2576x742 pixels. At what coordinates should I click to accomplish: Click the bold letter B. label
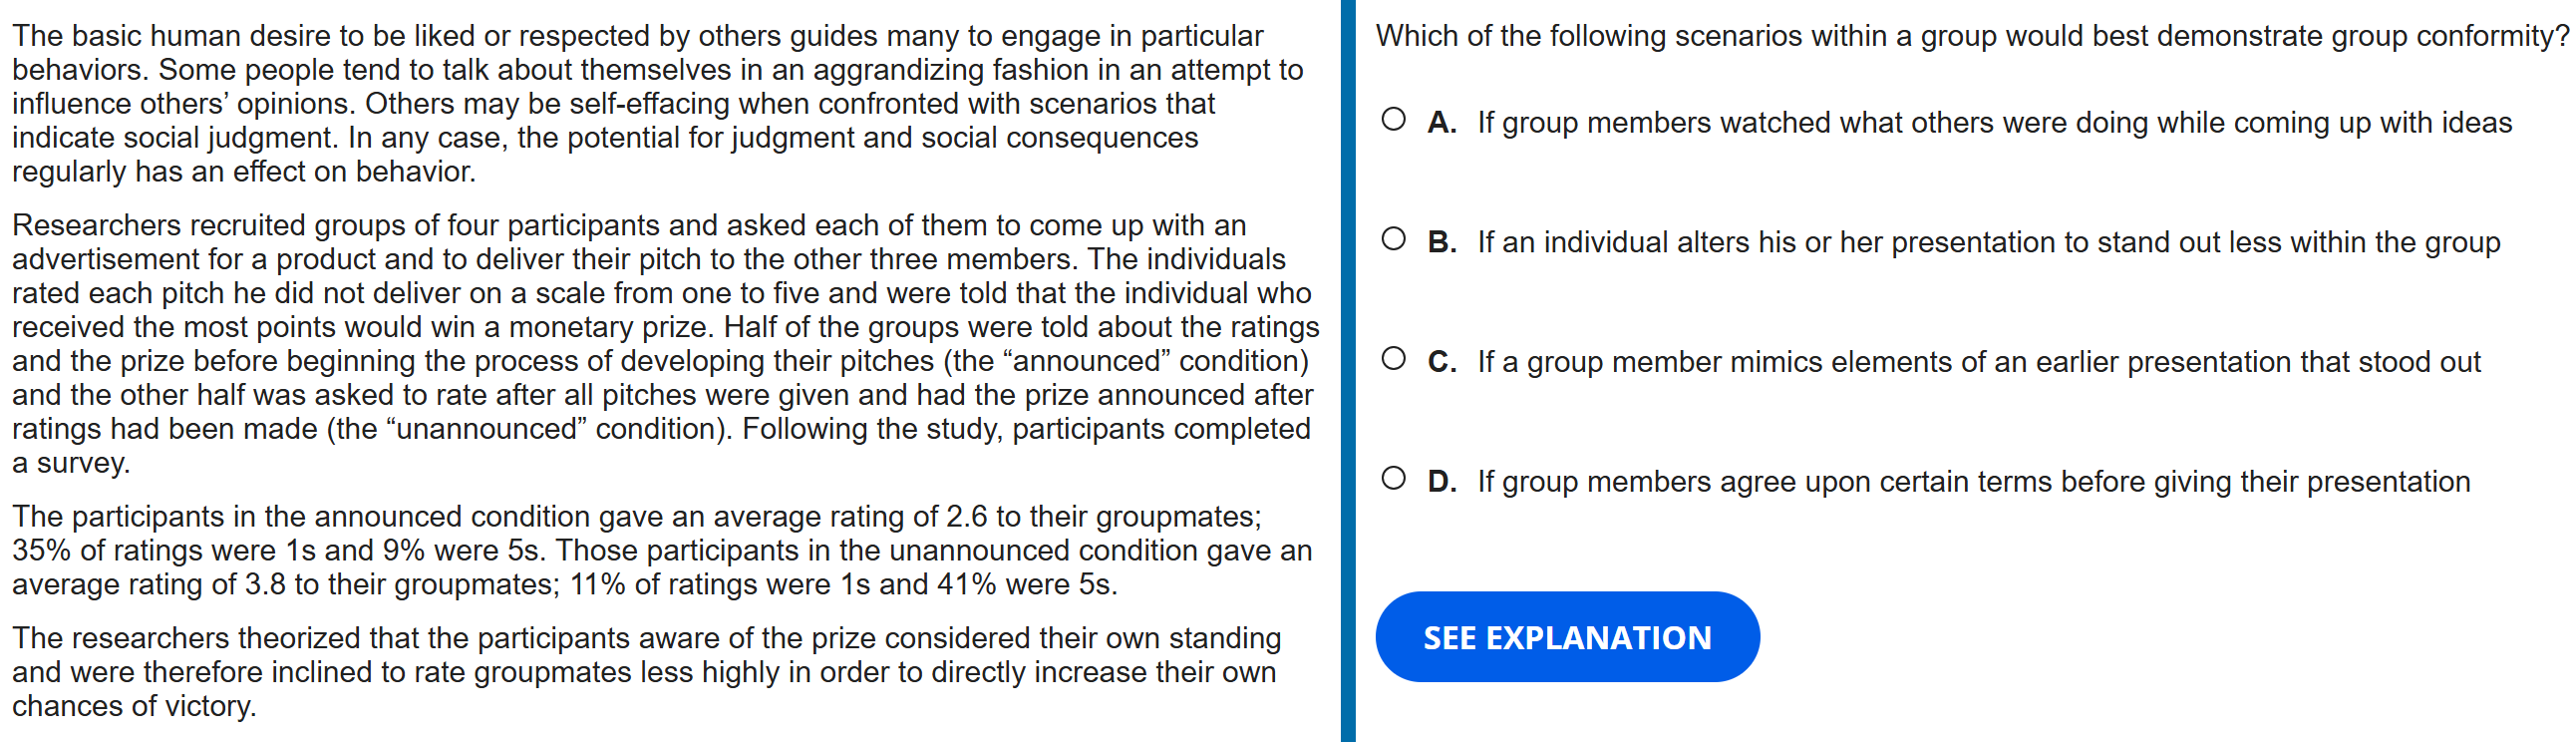pos(1441,242)
